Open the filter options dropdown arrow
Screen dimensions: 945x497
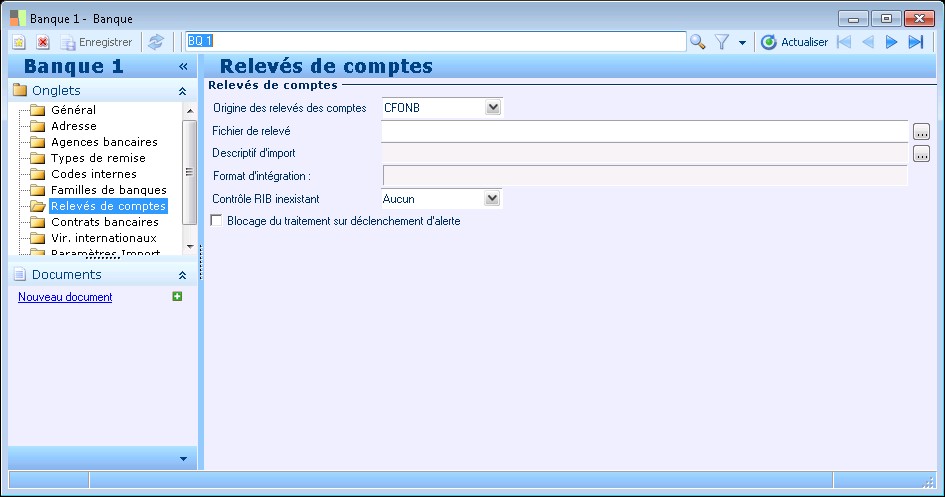coord(742,43)
